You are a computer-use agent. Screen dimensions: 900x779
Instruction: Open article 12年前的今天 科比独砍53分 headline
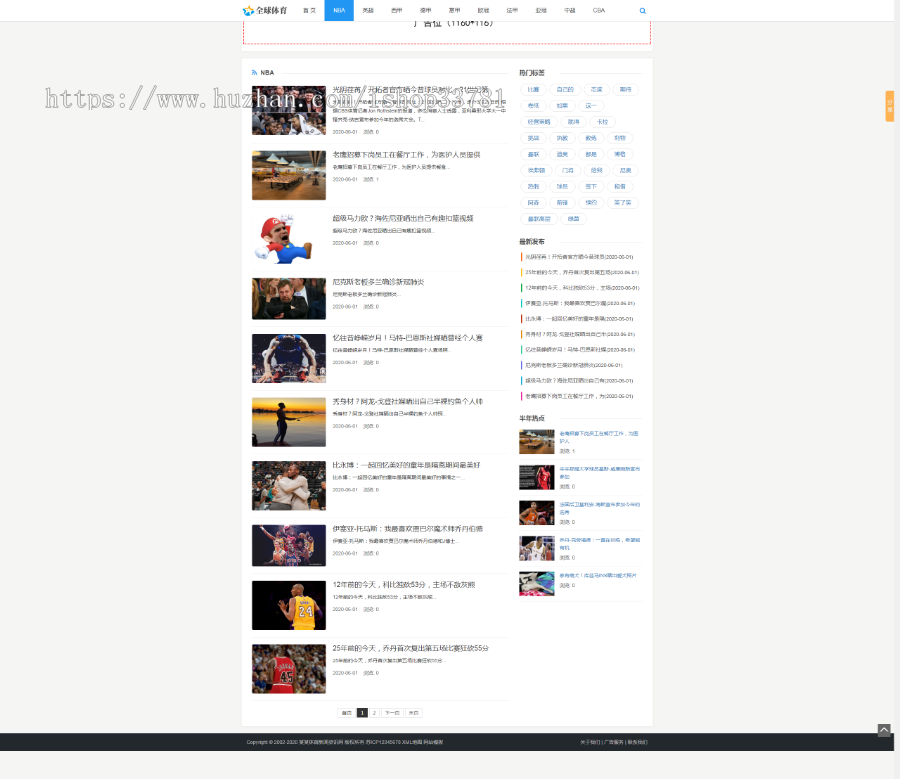click(403, 584)
